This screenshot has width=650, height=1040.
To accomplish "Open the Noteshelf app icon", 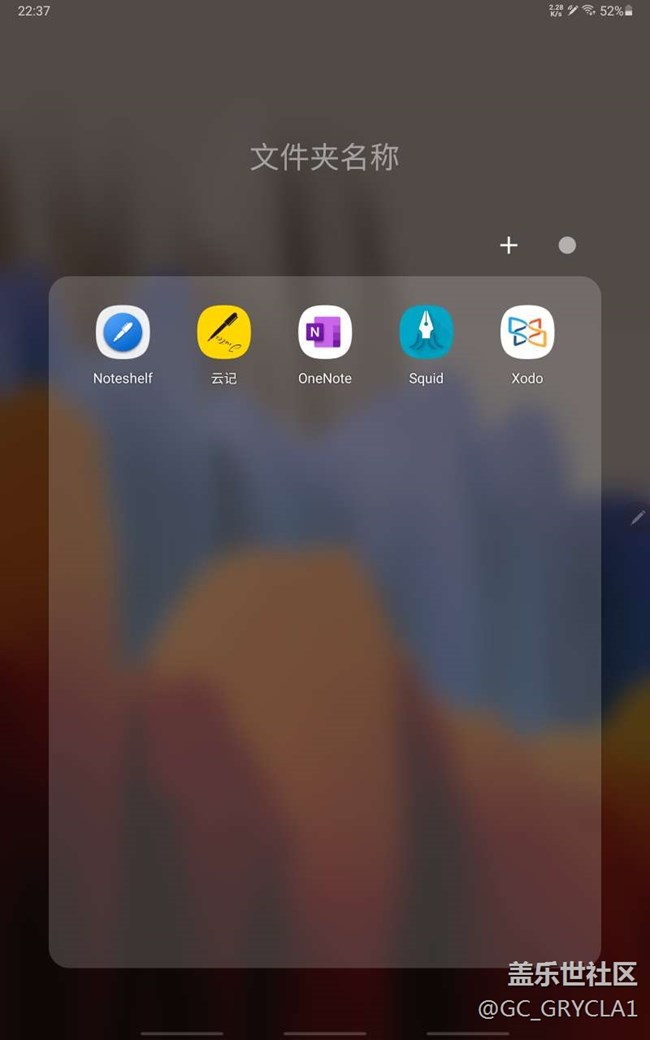I will 123,332.
